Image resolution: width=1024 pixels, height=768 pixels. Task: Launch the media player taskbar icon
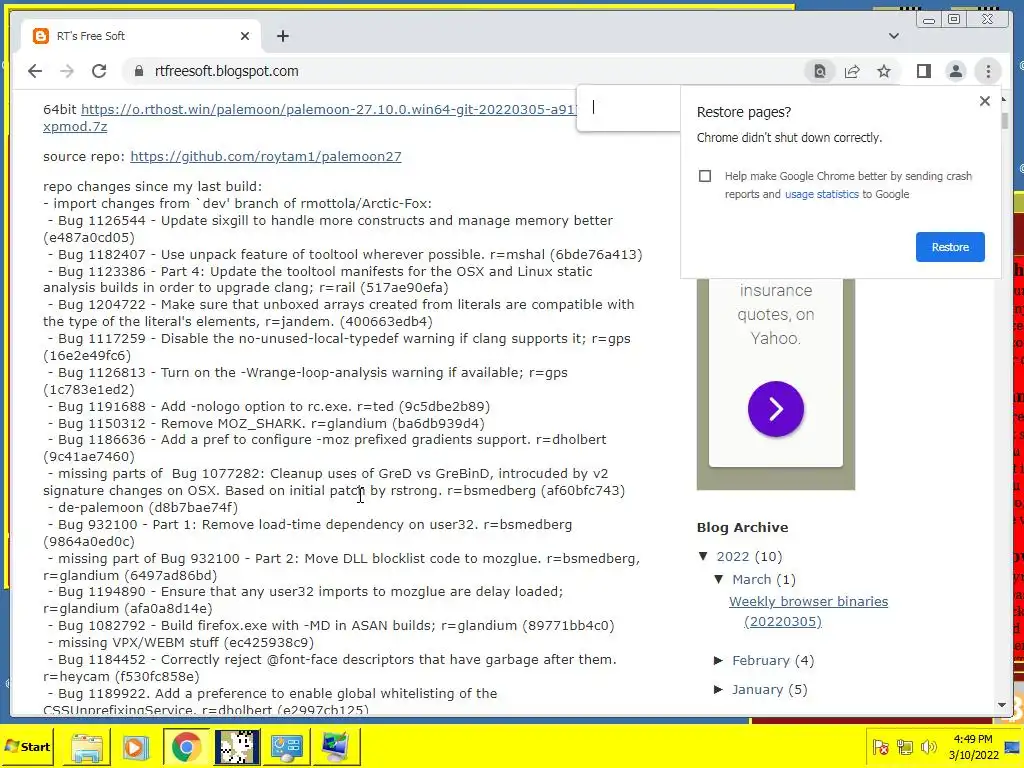[x=136, y=747]
